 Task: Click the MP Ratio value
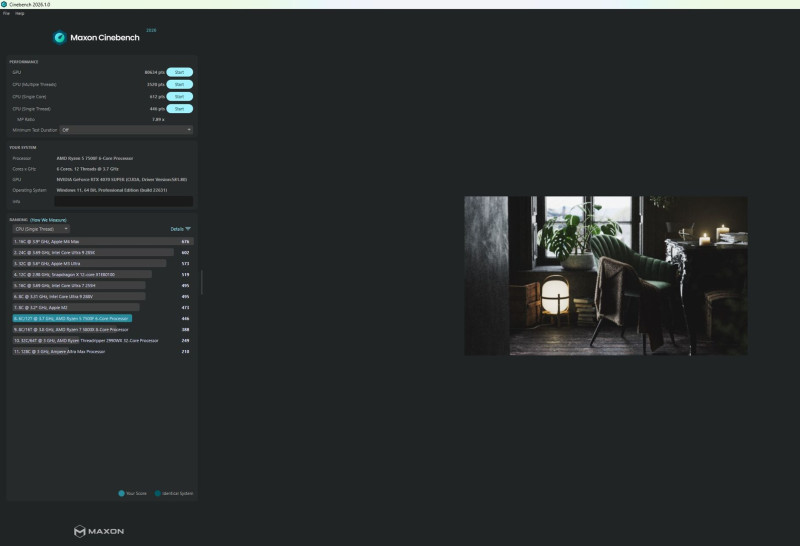[x=158, y=119]
